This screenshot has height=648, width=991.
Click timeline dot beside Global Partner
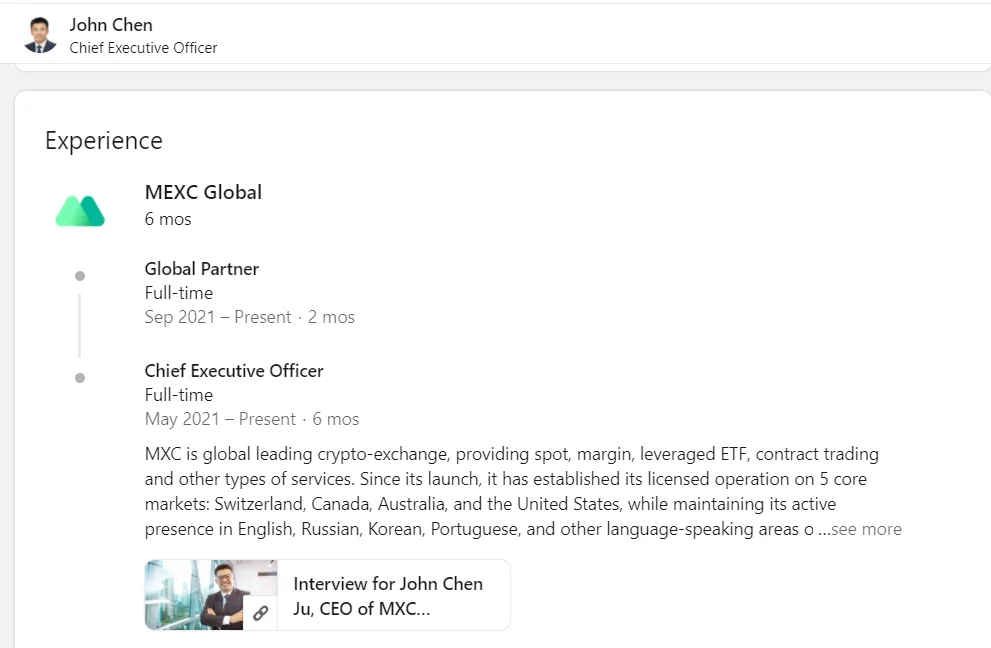[80, 276]
